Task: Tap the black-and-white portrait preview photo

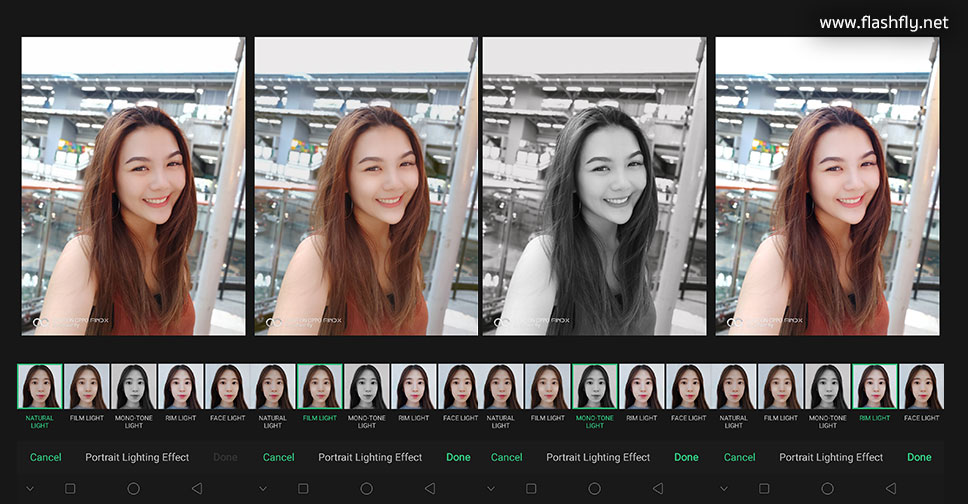Action: tap(594, 186)
